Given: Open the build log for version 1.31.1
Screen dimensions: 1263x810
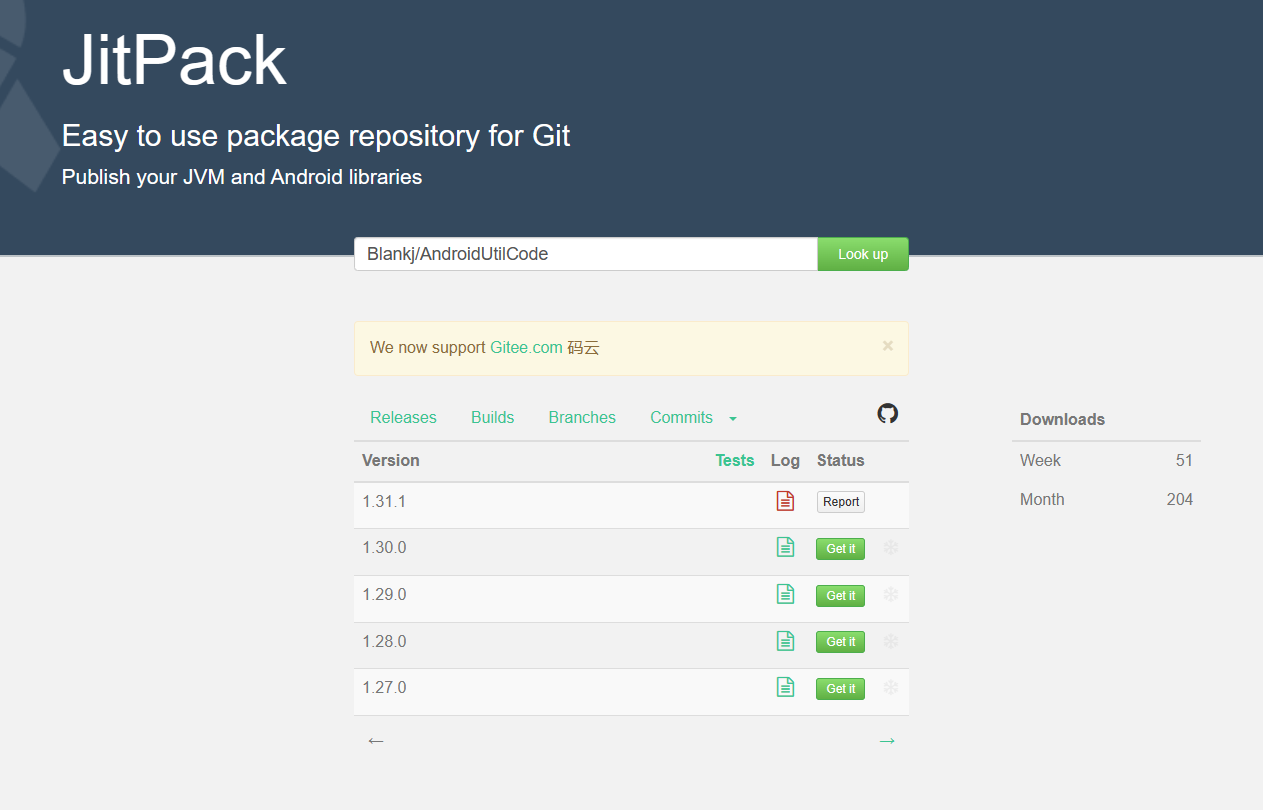Looking at the screenshot, I should [x=785, y=501].
